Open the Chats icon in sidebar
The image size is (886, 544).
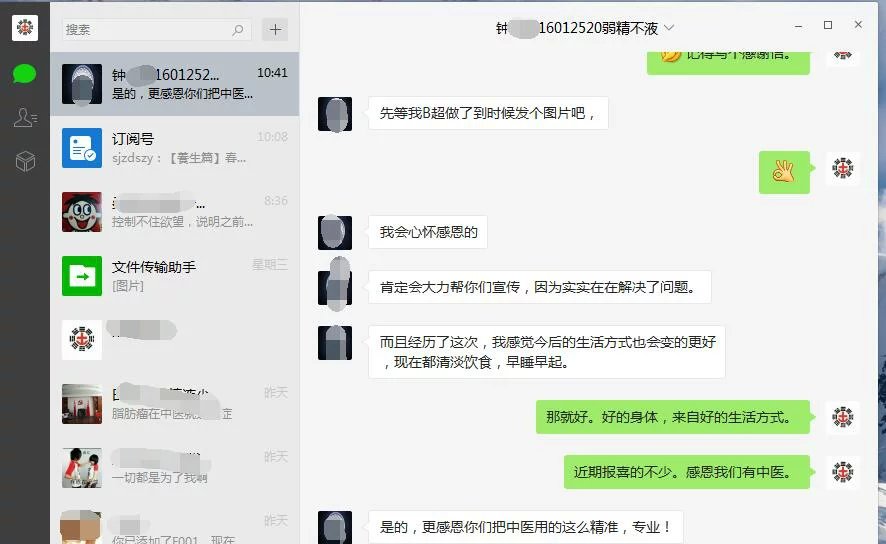24,74
